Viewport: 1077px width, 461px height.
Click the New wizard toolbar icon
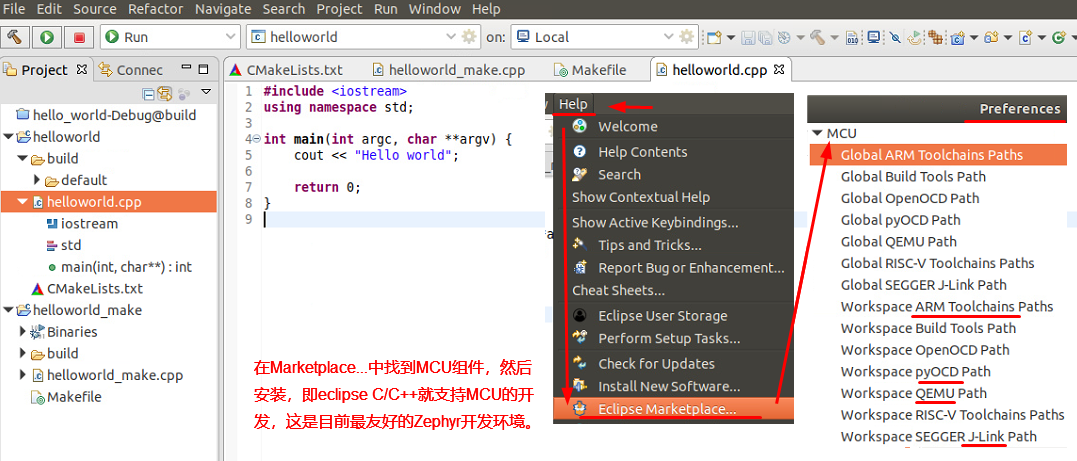(714, 37)
